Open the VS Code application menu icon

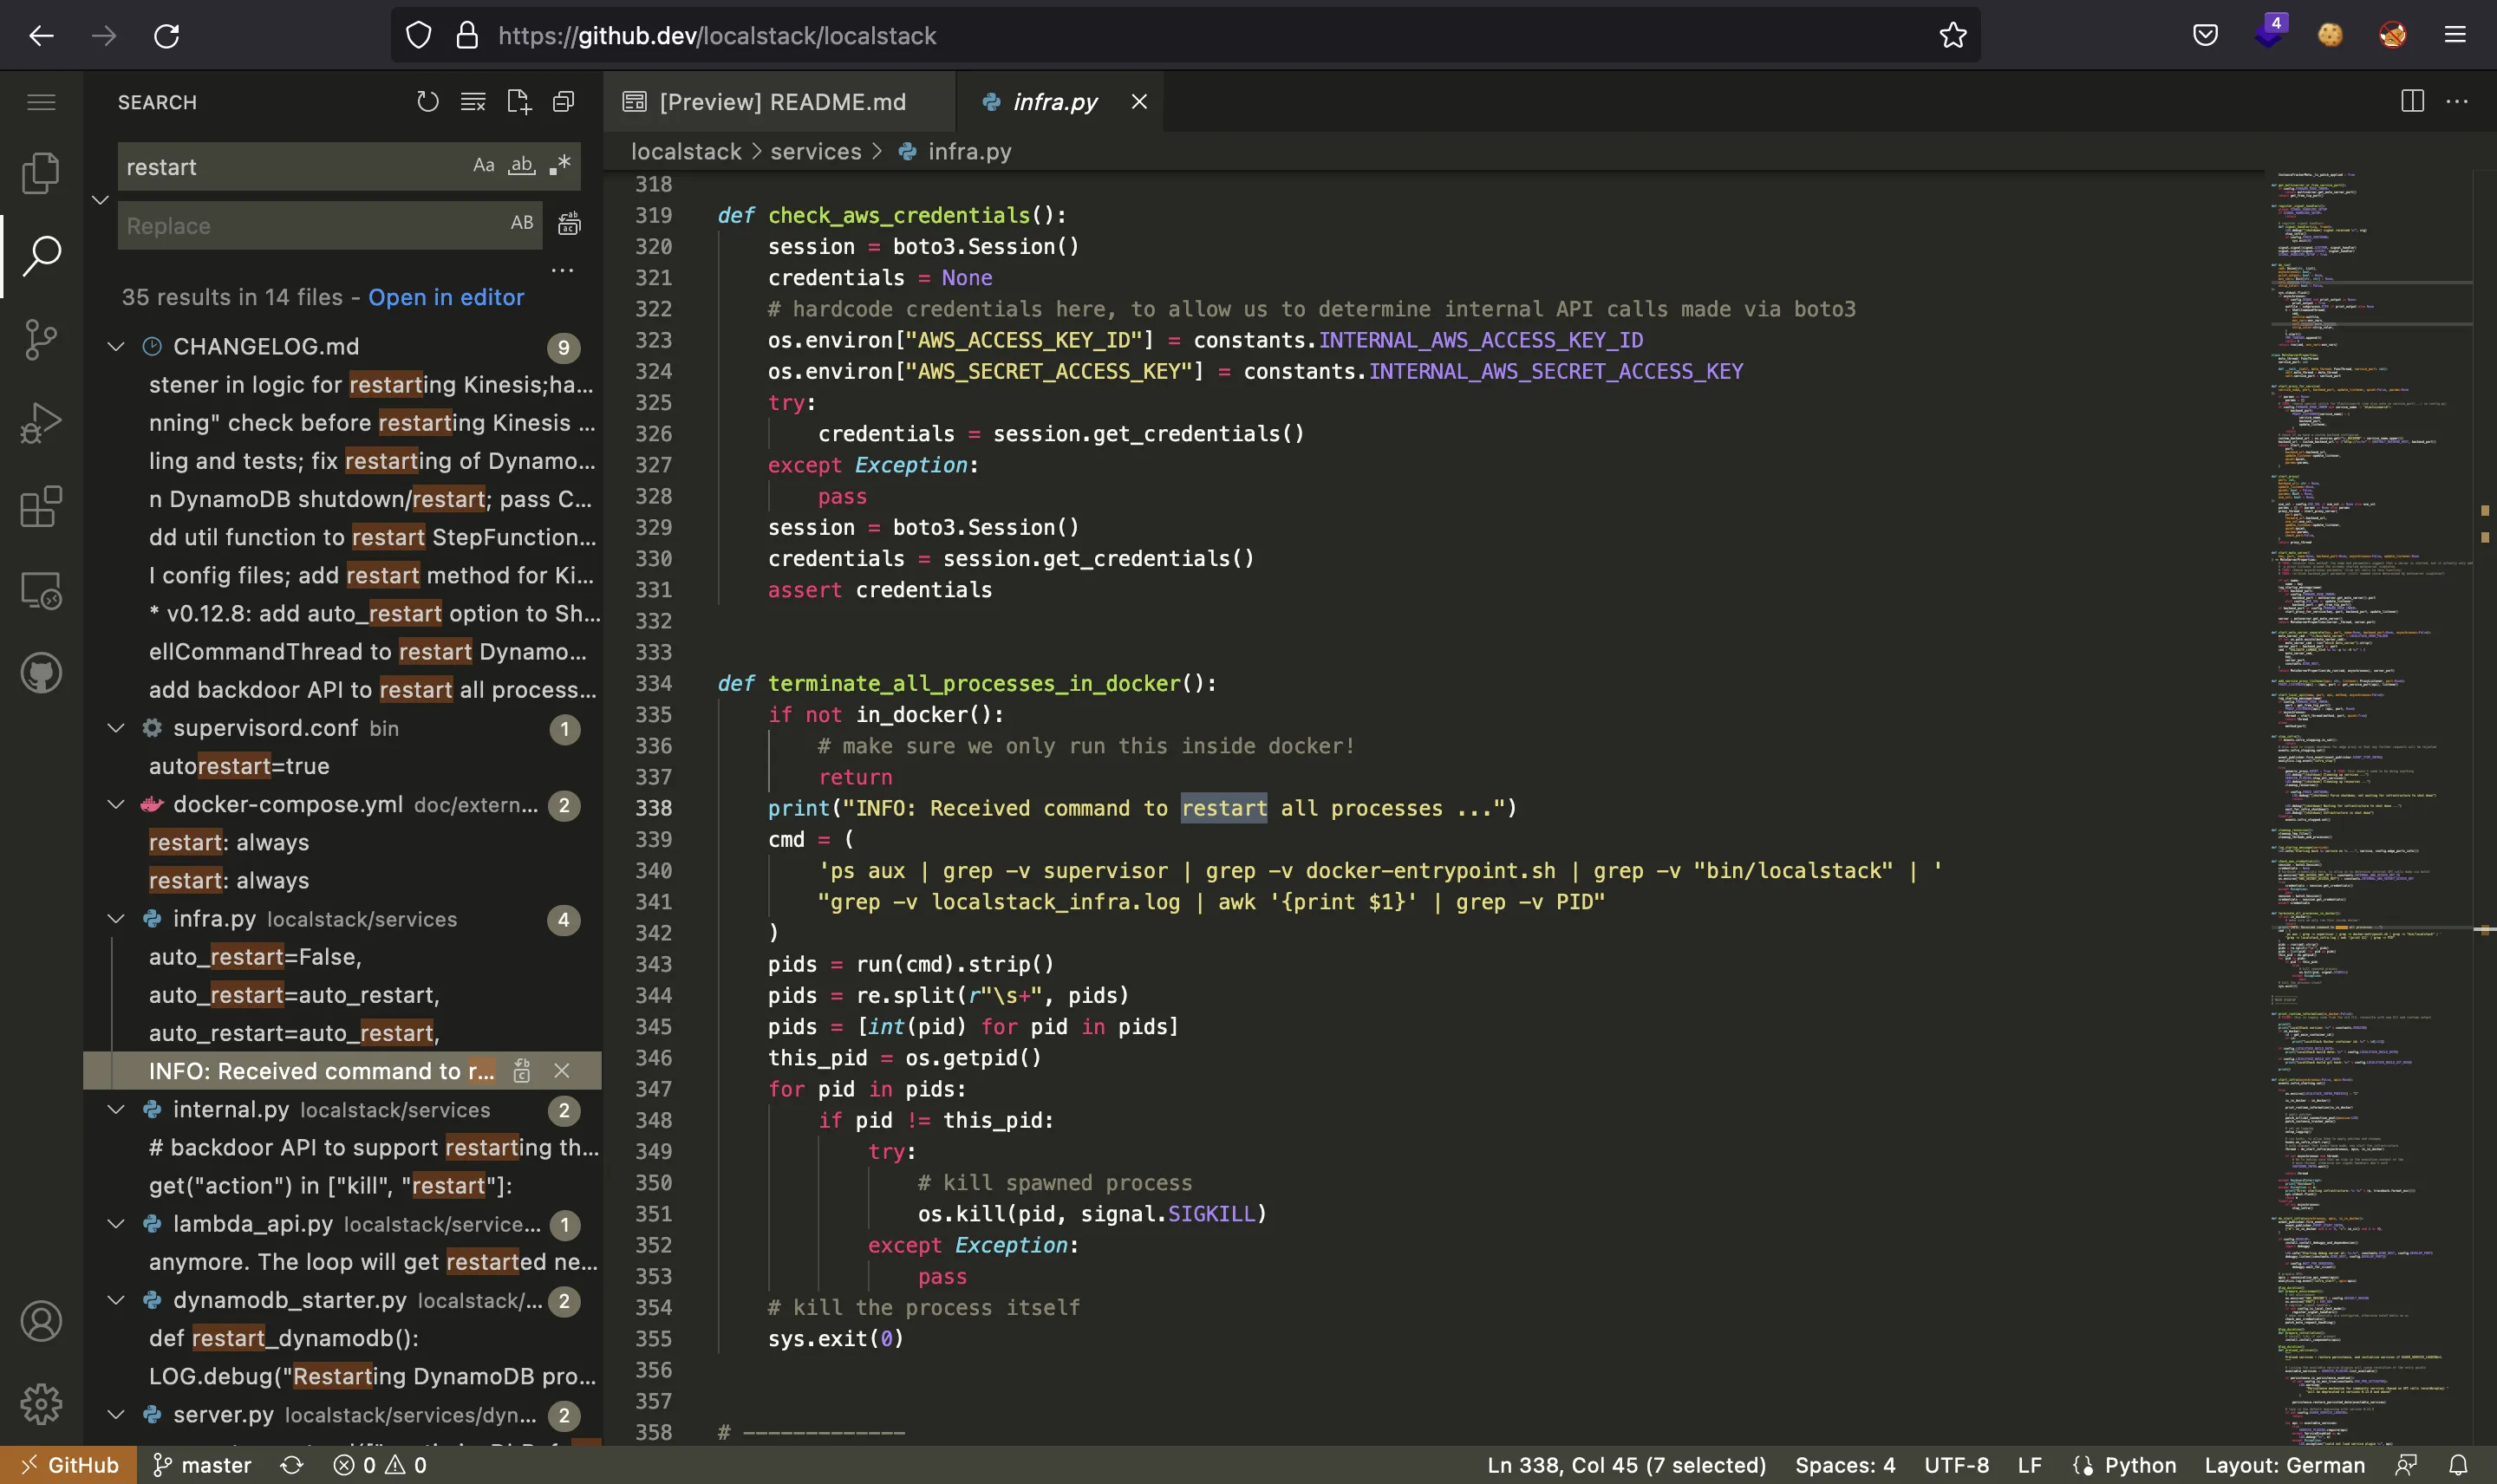point(41,102)
